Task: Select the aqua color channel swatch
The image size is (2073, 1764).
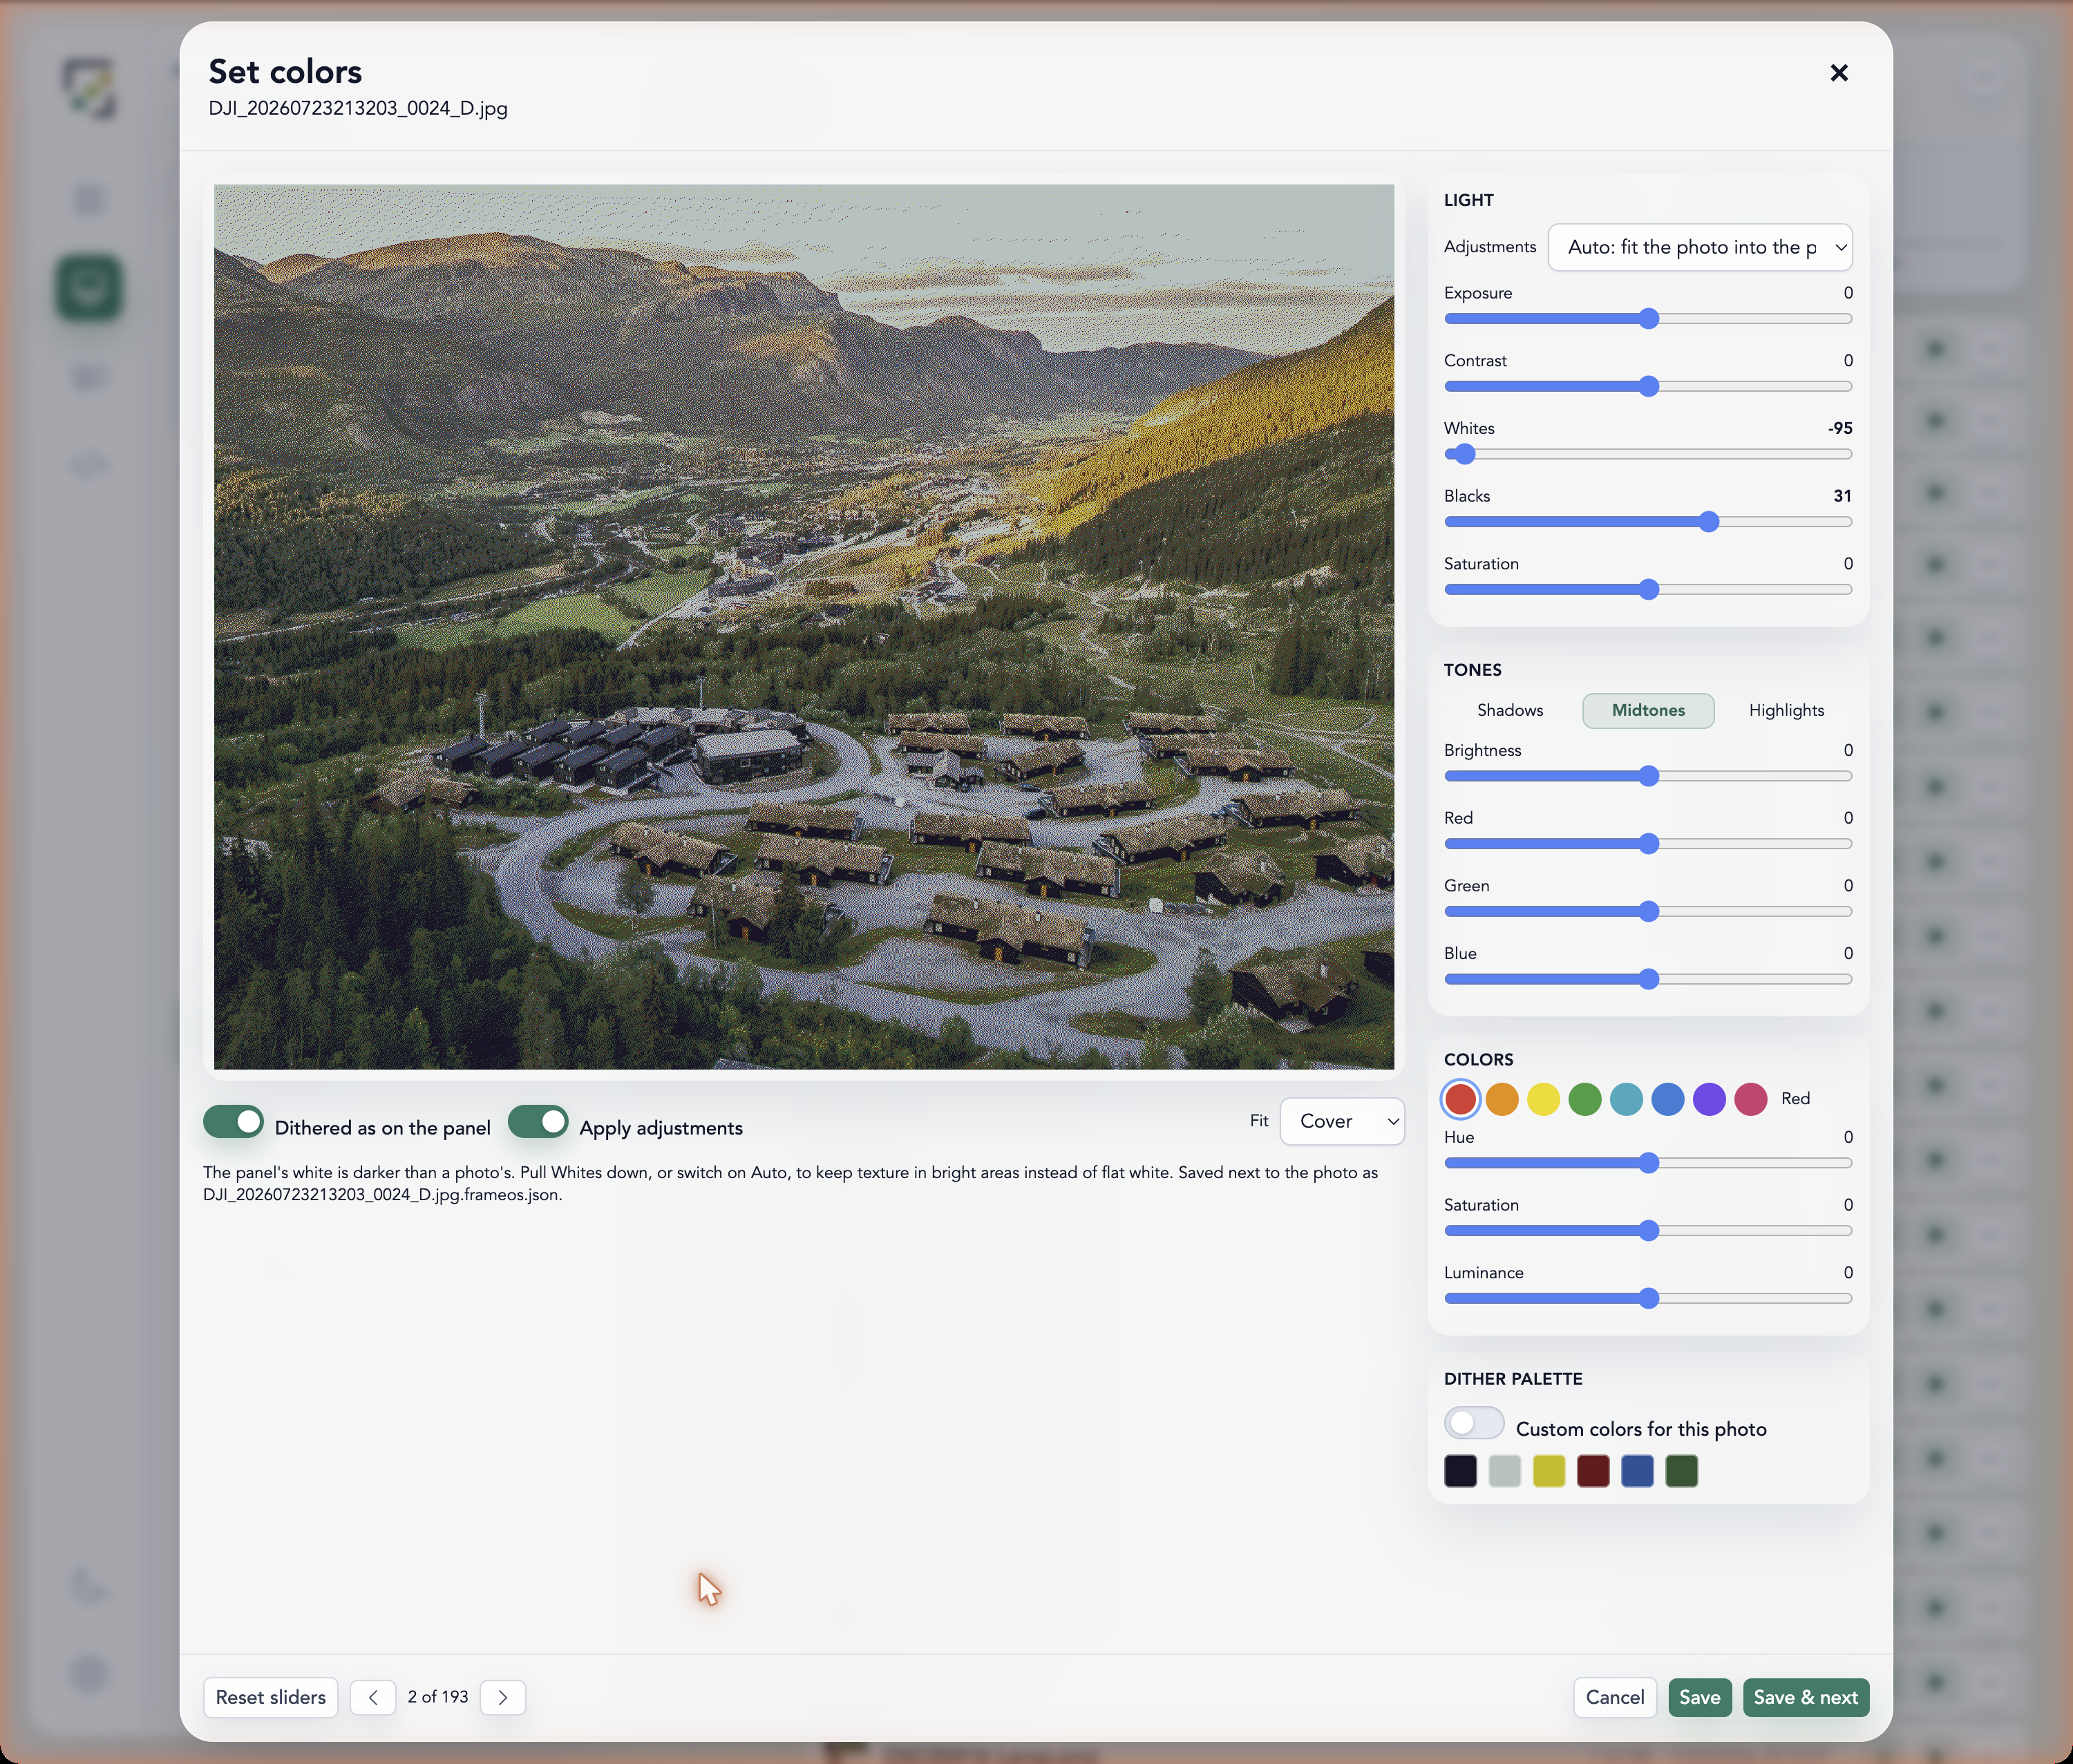Action: coord(1626,1099)
